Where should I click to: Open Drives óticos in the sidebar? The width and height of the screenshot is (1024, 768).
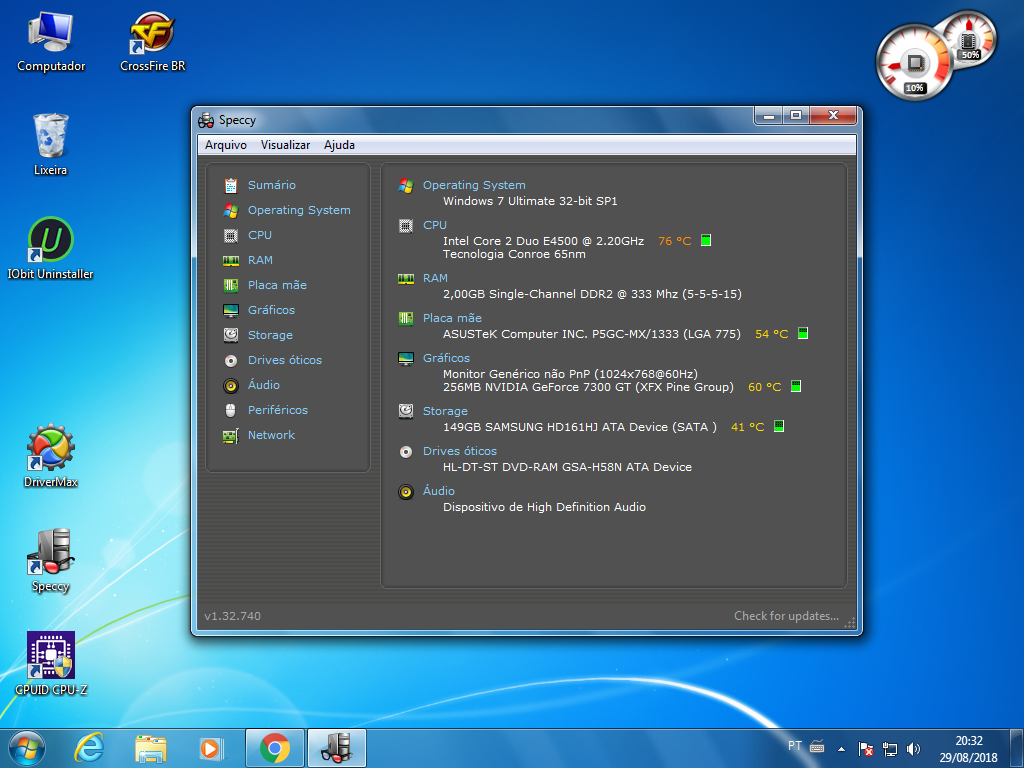(x=285, y=360)
